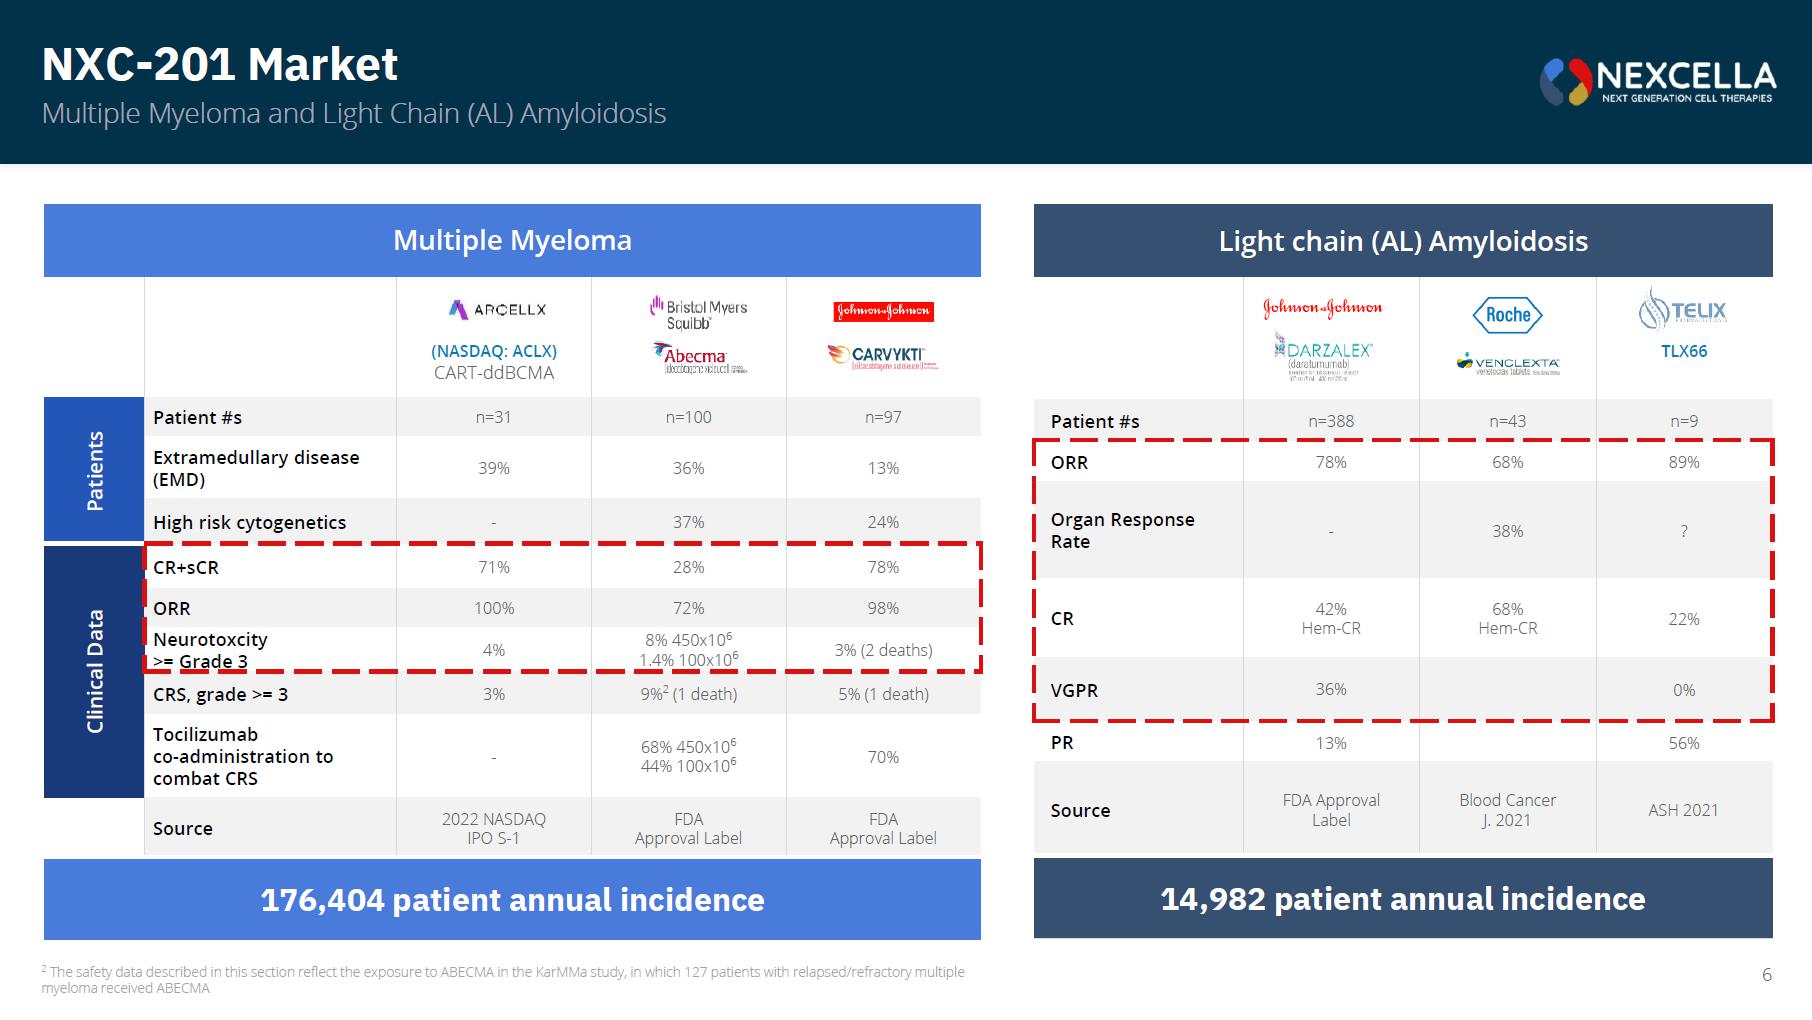Click the Telix company logo
The image size is (1812, 1020).
click(1682, 309)
